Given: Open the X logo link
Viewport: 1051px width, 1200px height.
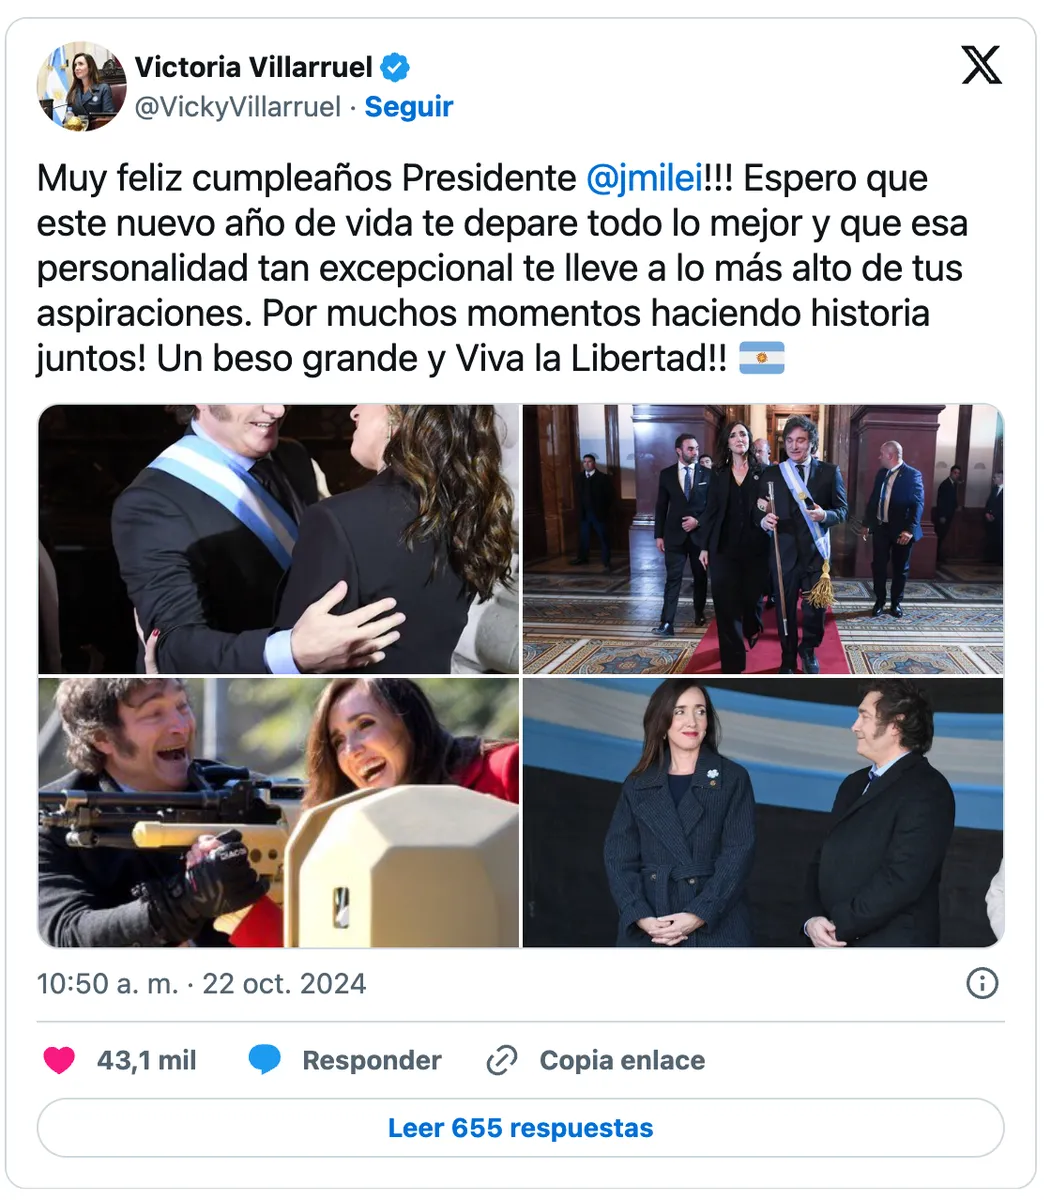Looking at the screenshot, I should coord(981,66).
